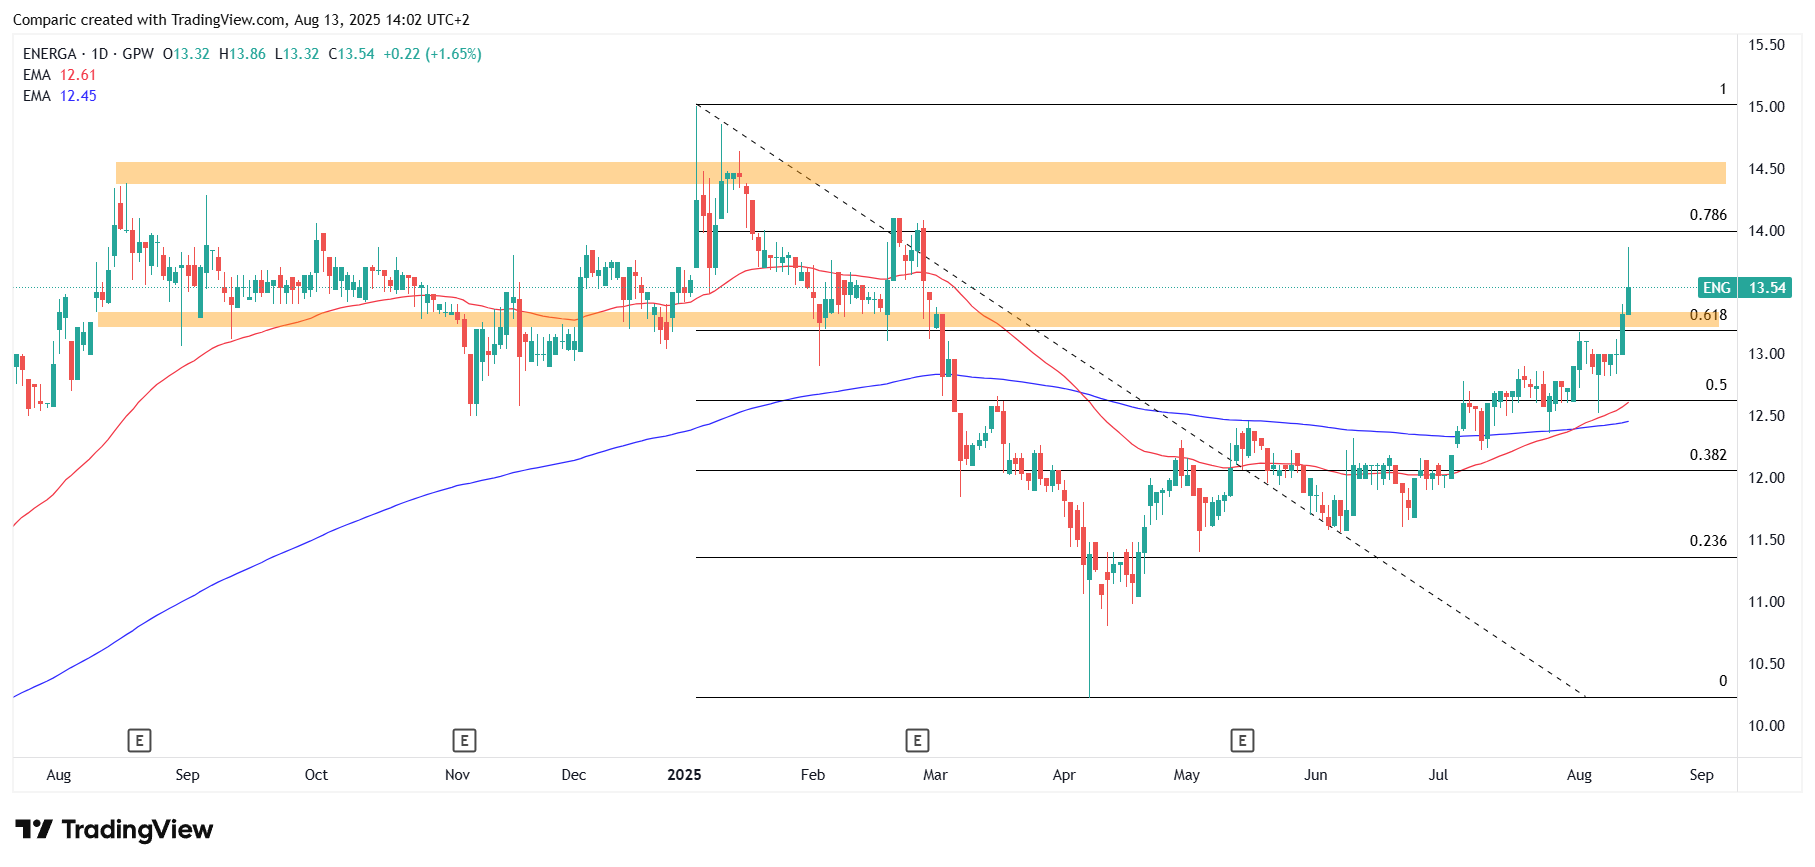The image size is (1815, 867).
Task: Open the earnings marker near Nov
Action: 463,741
